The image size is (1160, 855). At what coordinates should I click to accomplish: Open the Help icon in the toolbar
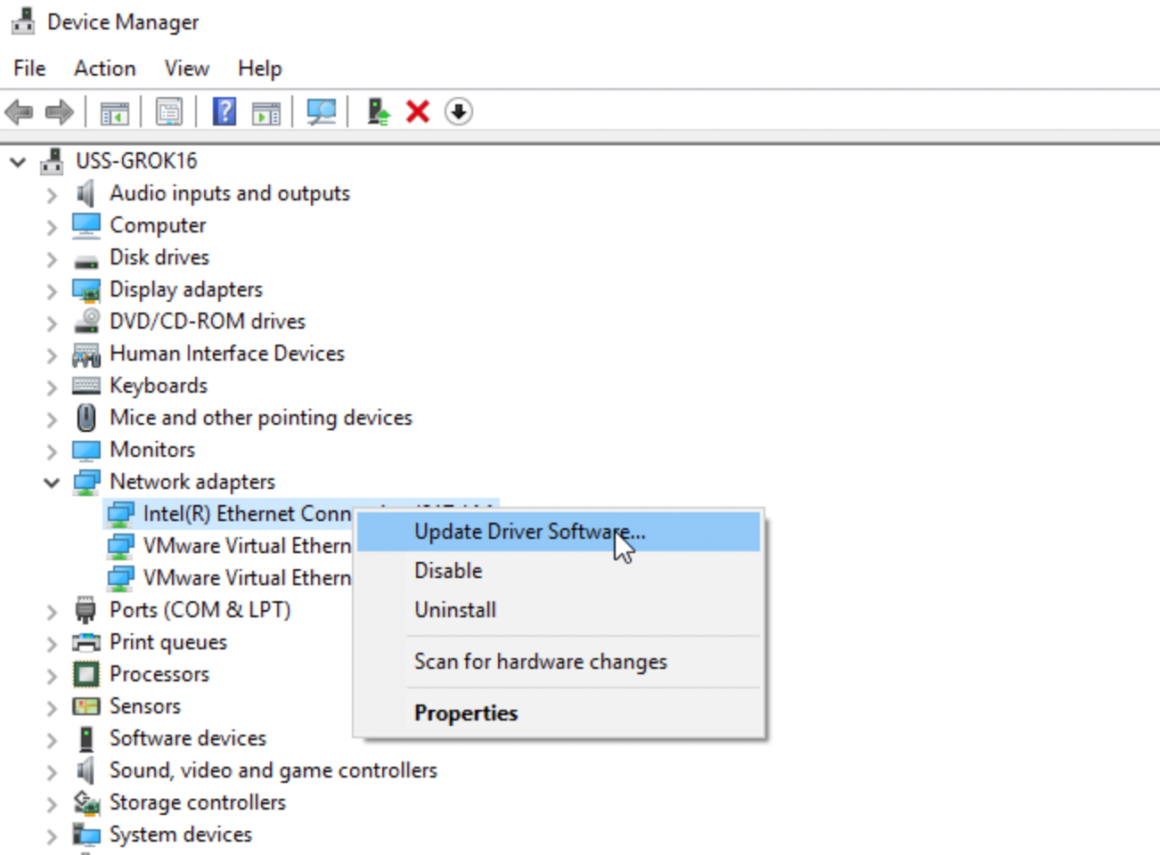click(222, 111)
